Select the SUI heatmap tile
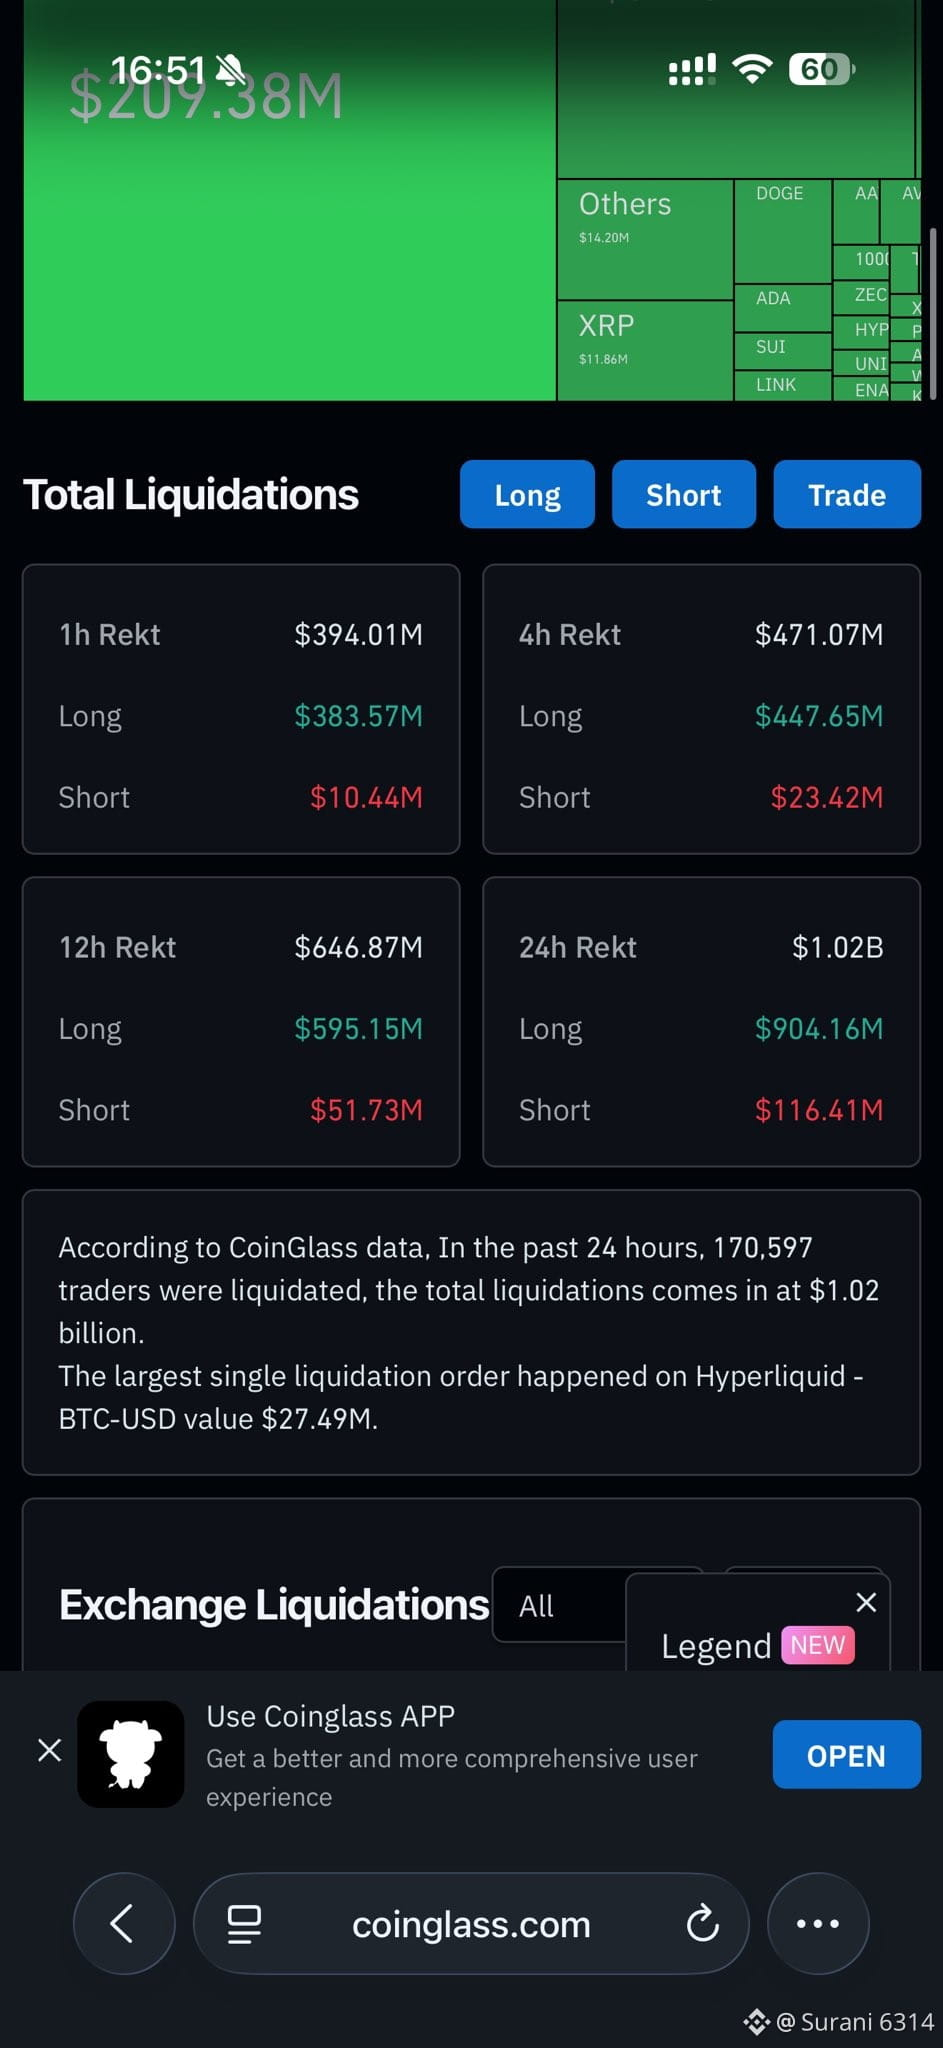 click(783, 351)
